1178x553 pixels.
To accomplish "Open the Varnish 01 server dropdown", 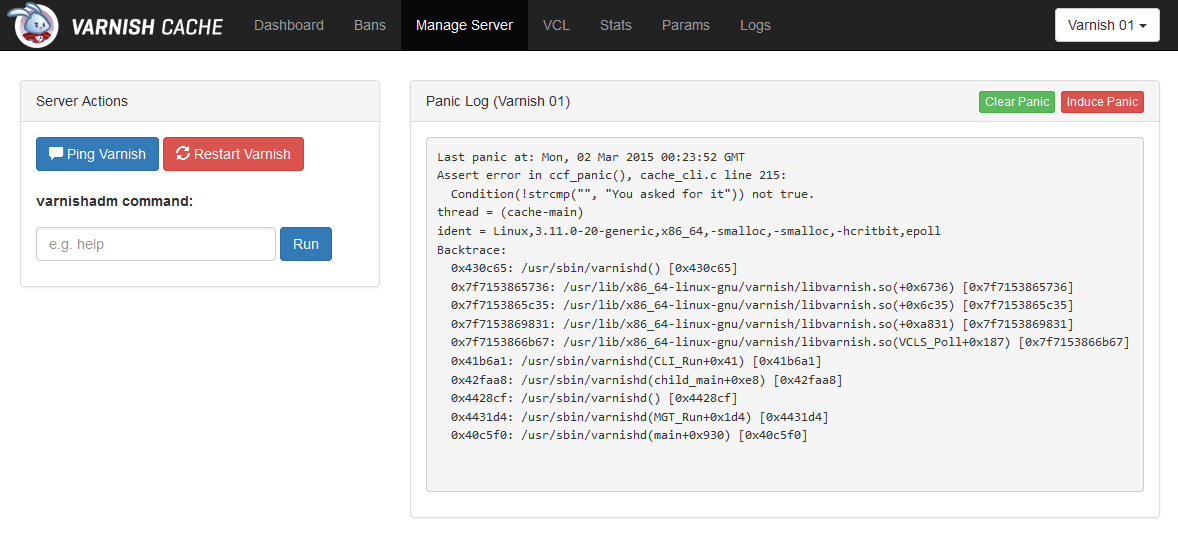I will point(1107,25).
